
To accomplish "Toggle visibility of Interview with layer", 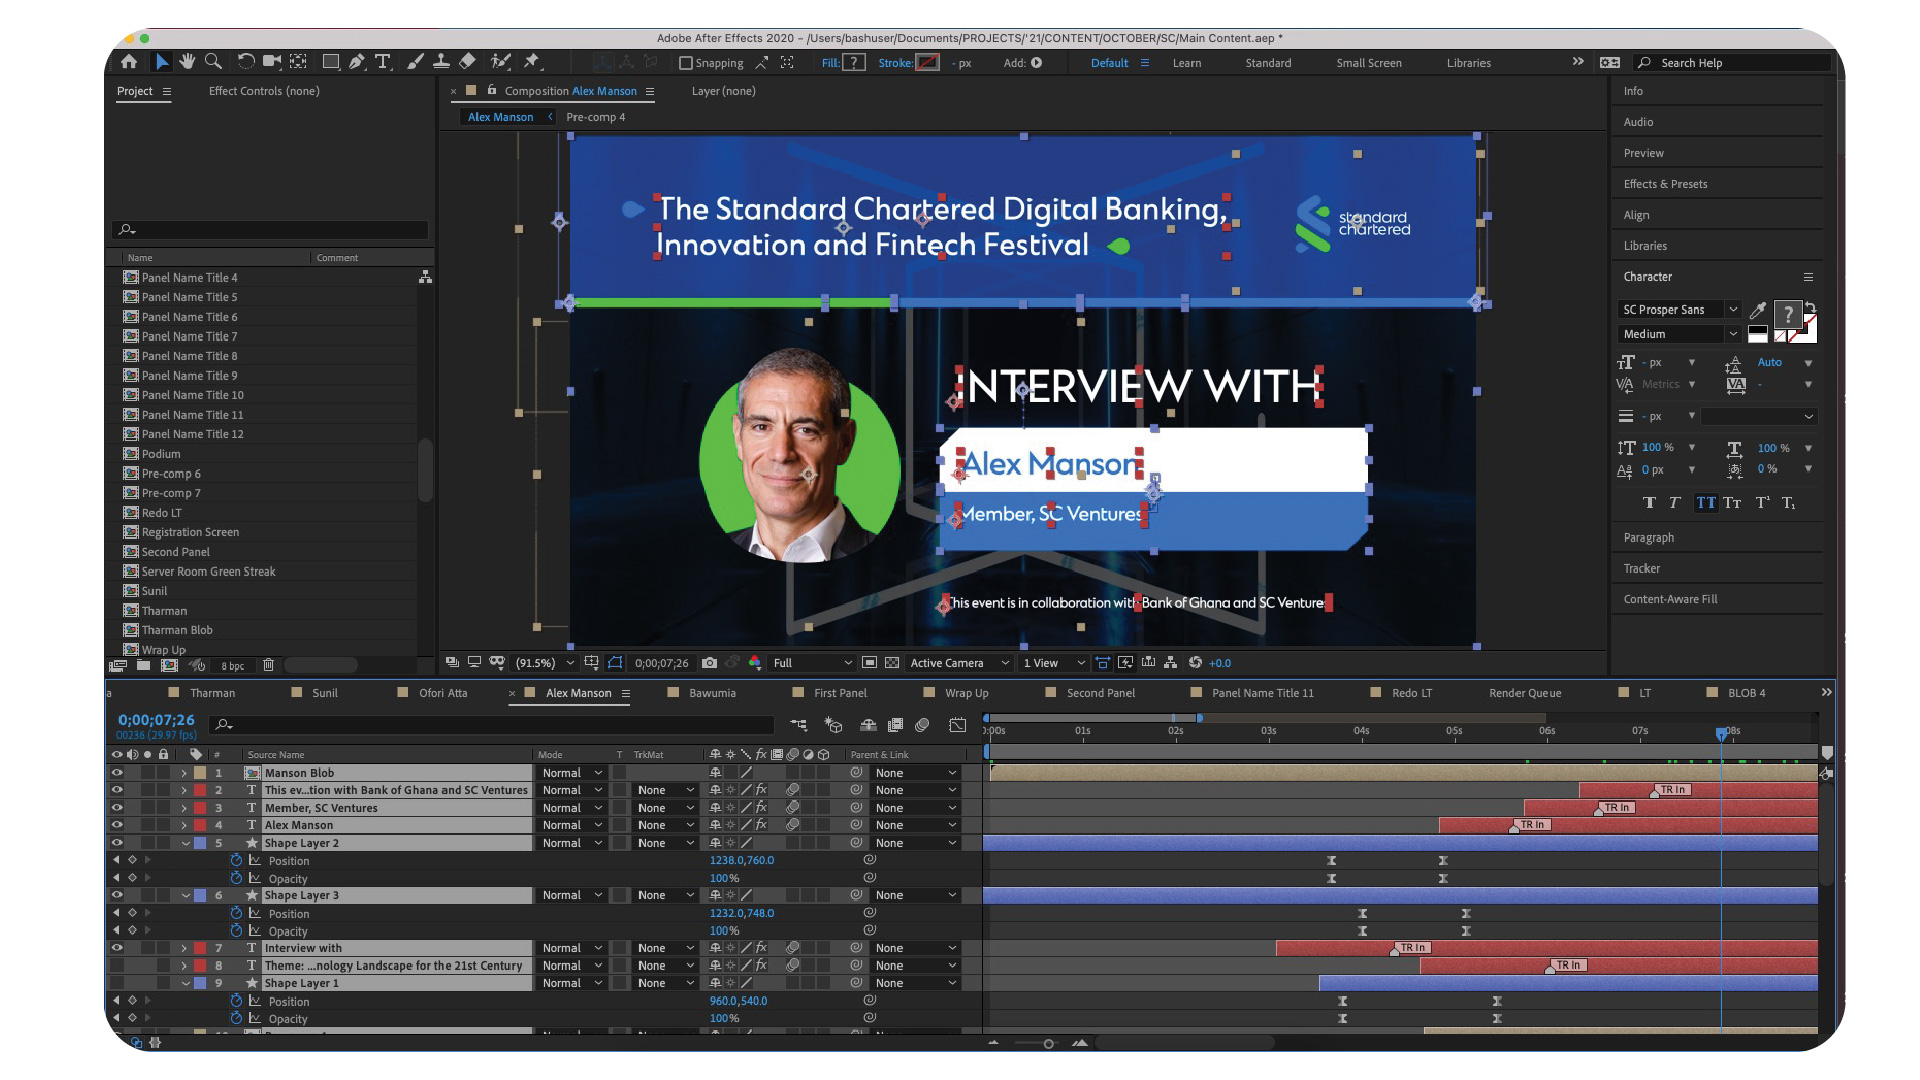I will (x=117, y=948).
